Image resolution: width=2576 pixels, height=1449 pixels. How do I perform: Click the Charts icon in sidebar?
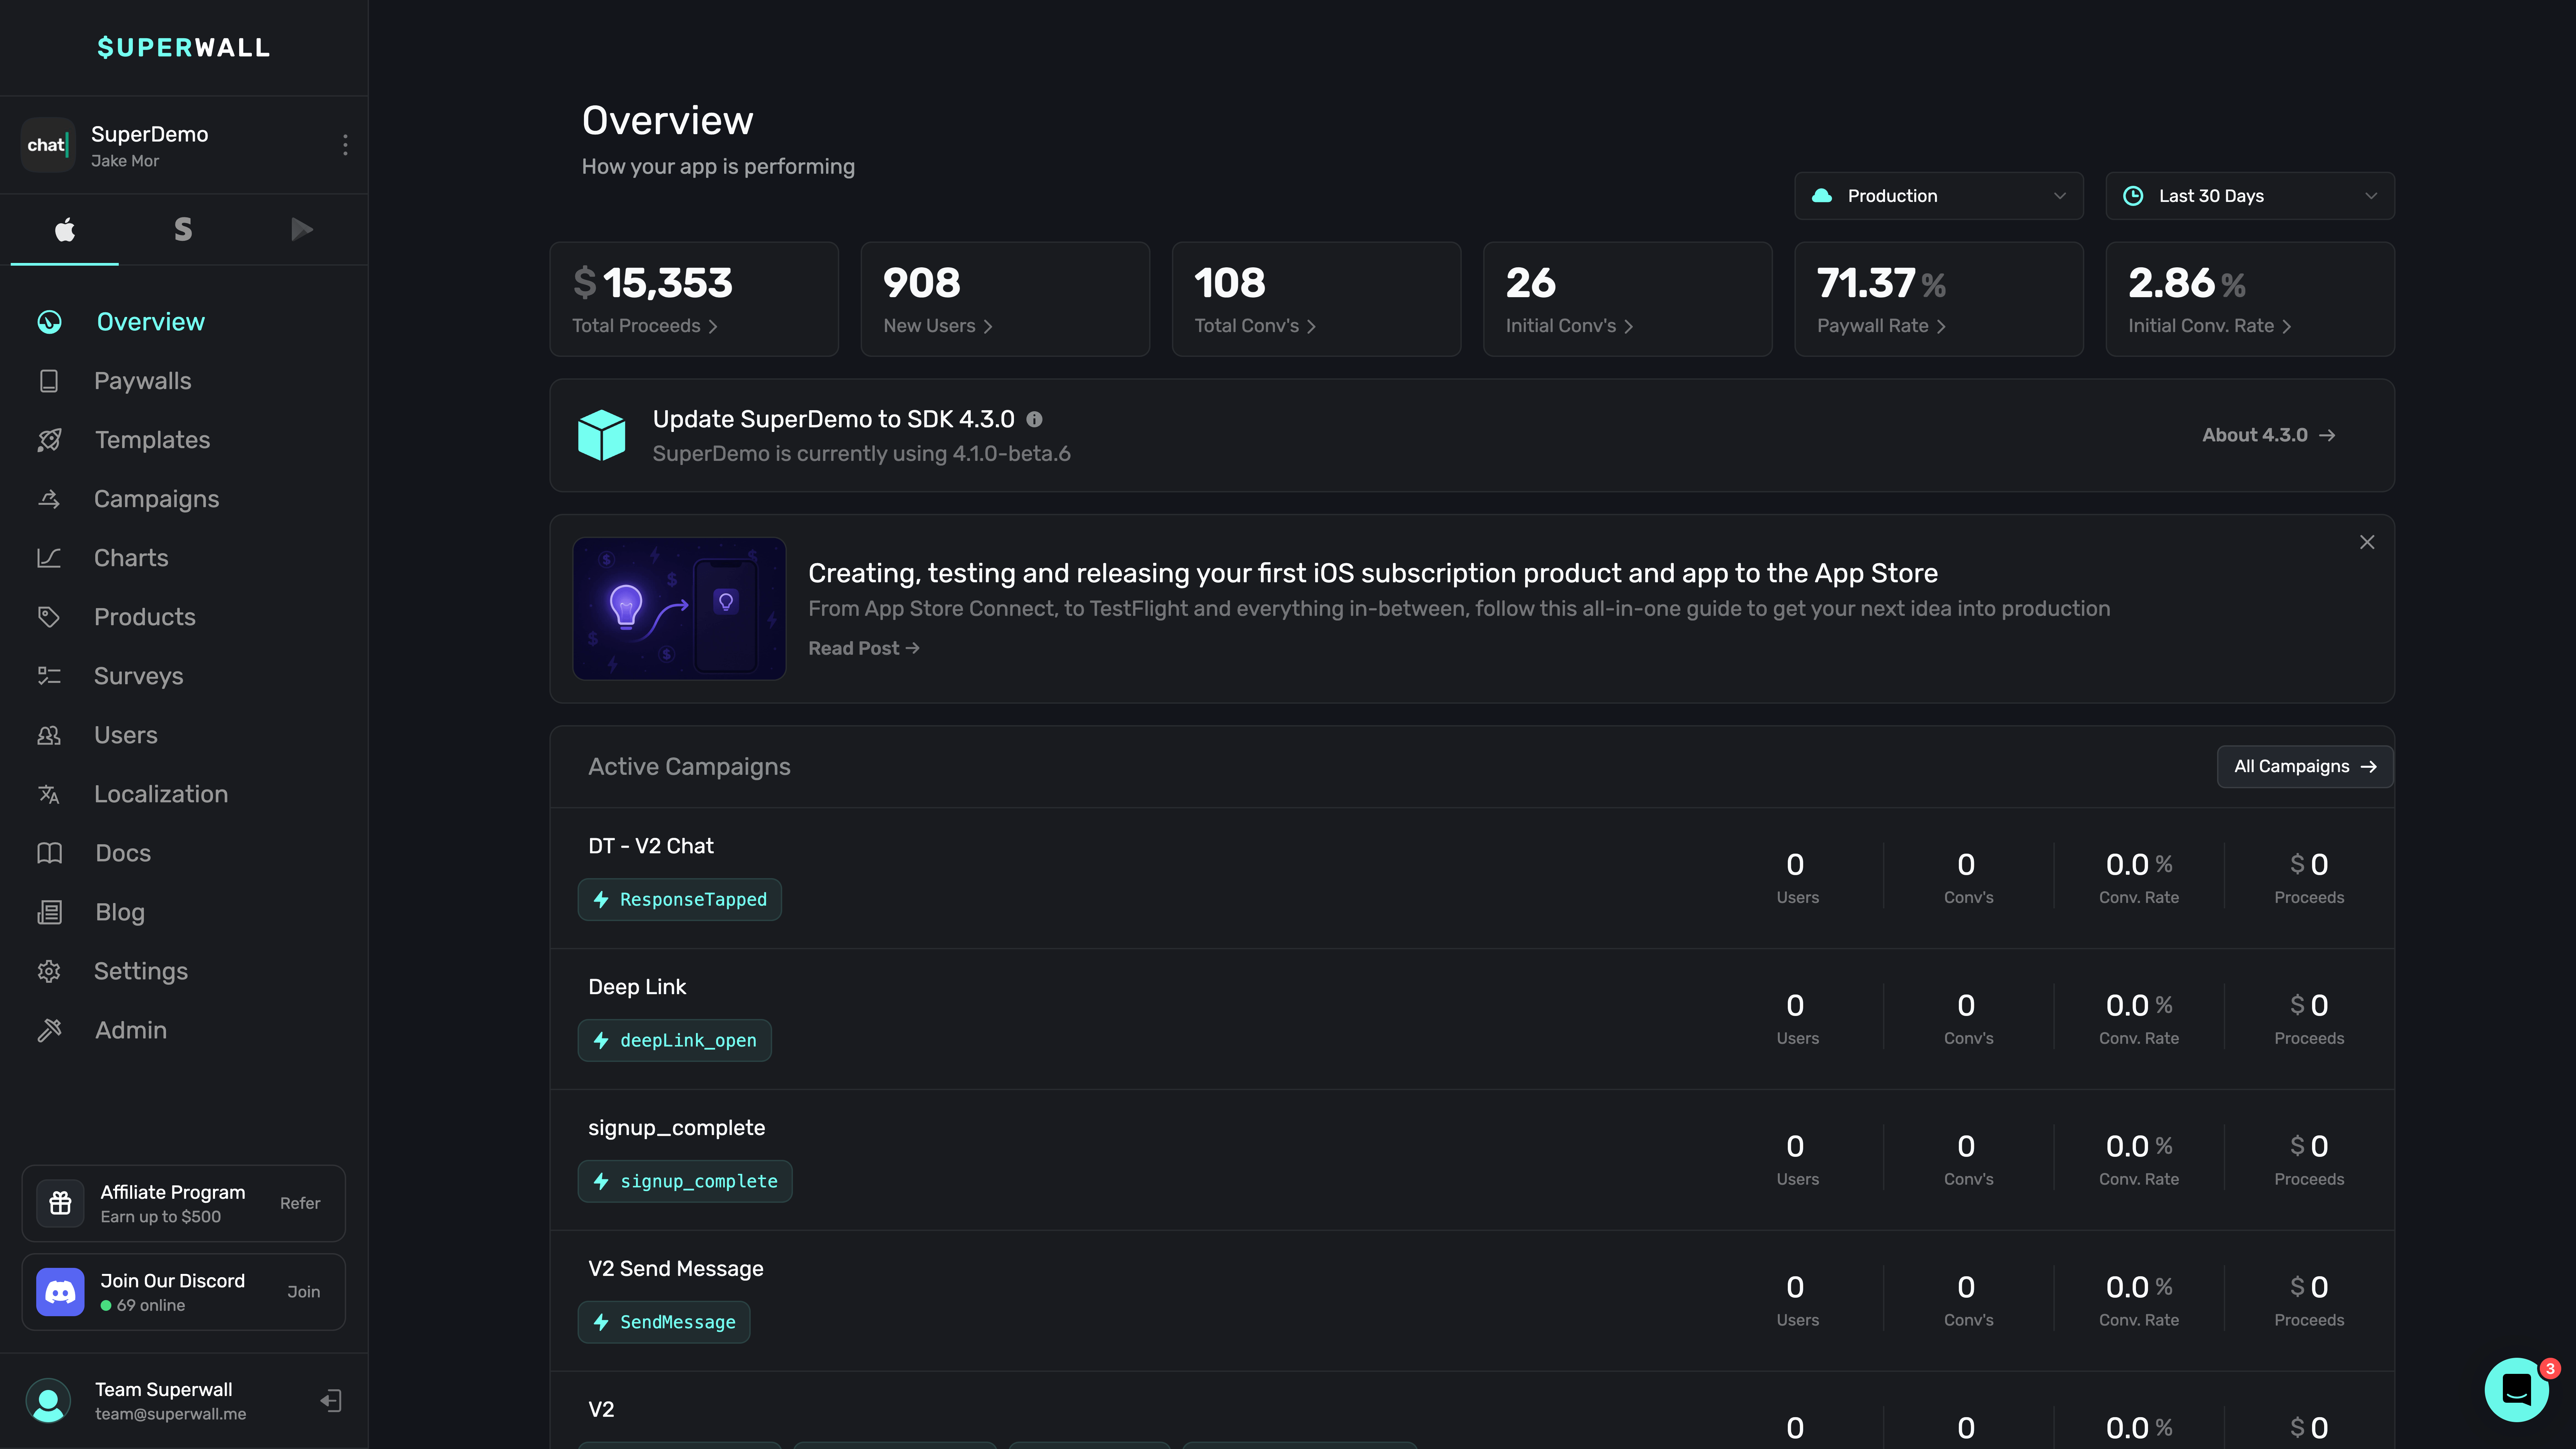click(49, 558)
